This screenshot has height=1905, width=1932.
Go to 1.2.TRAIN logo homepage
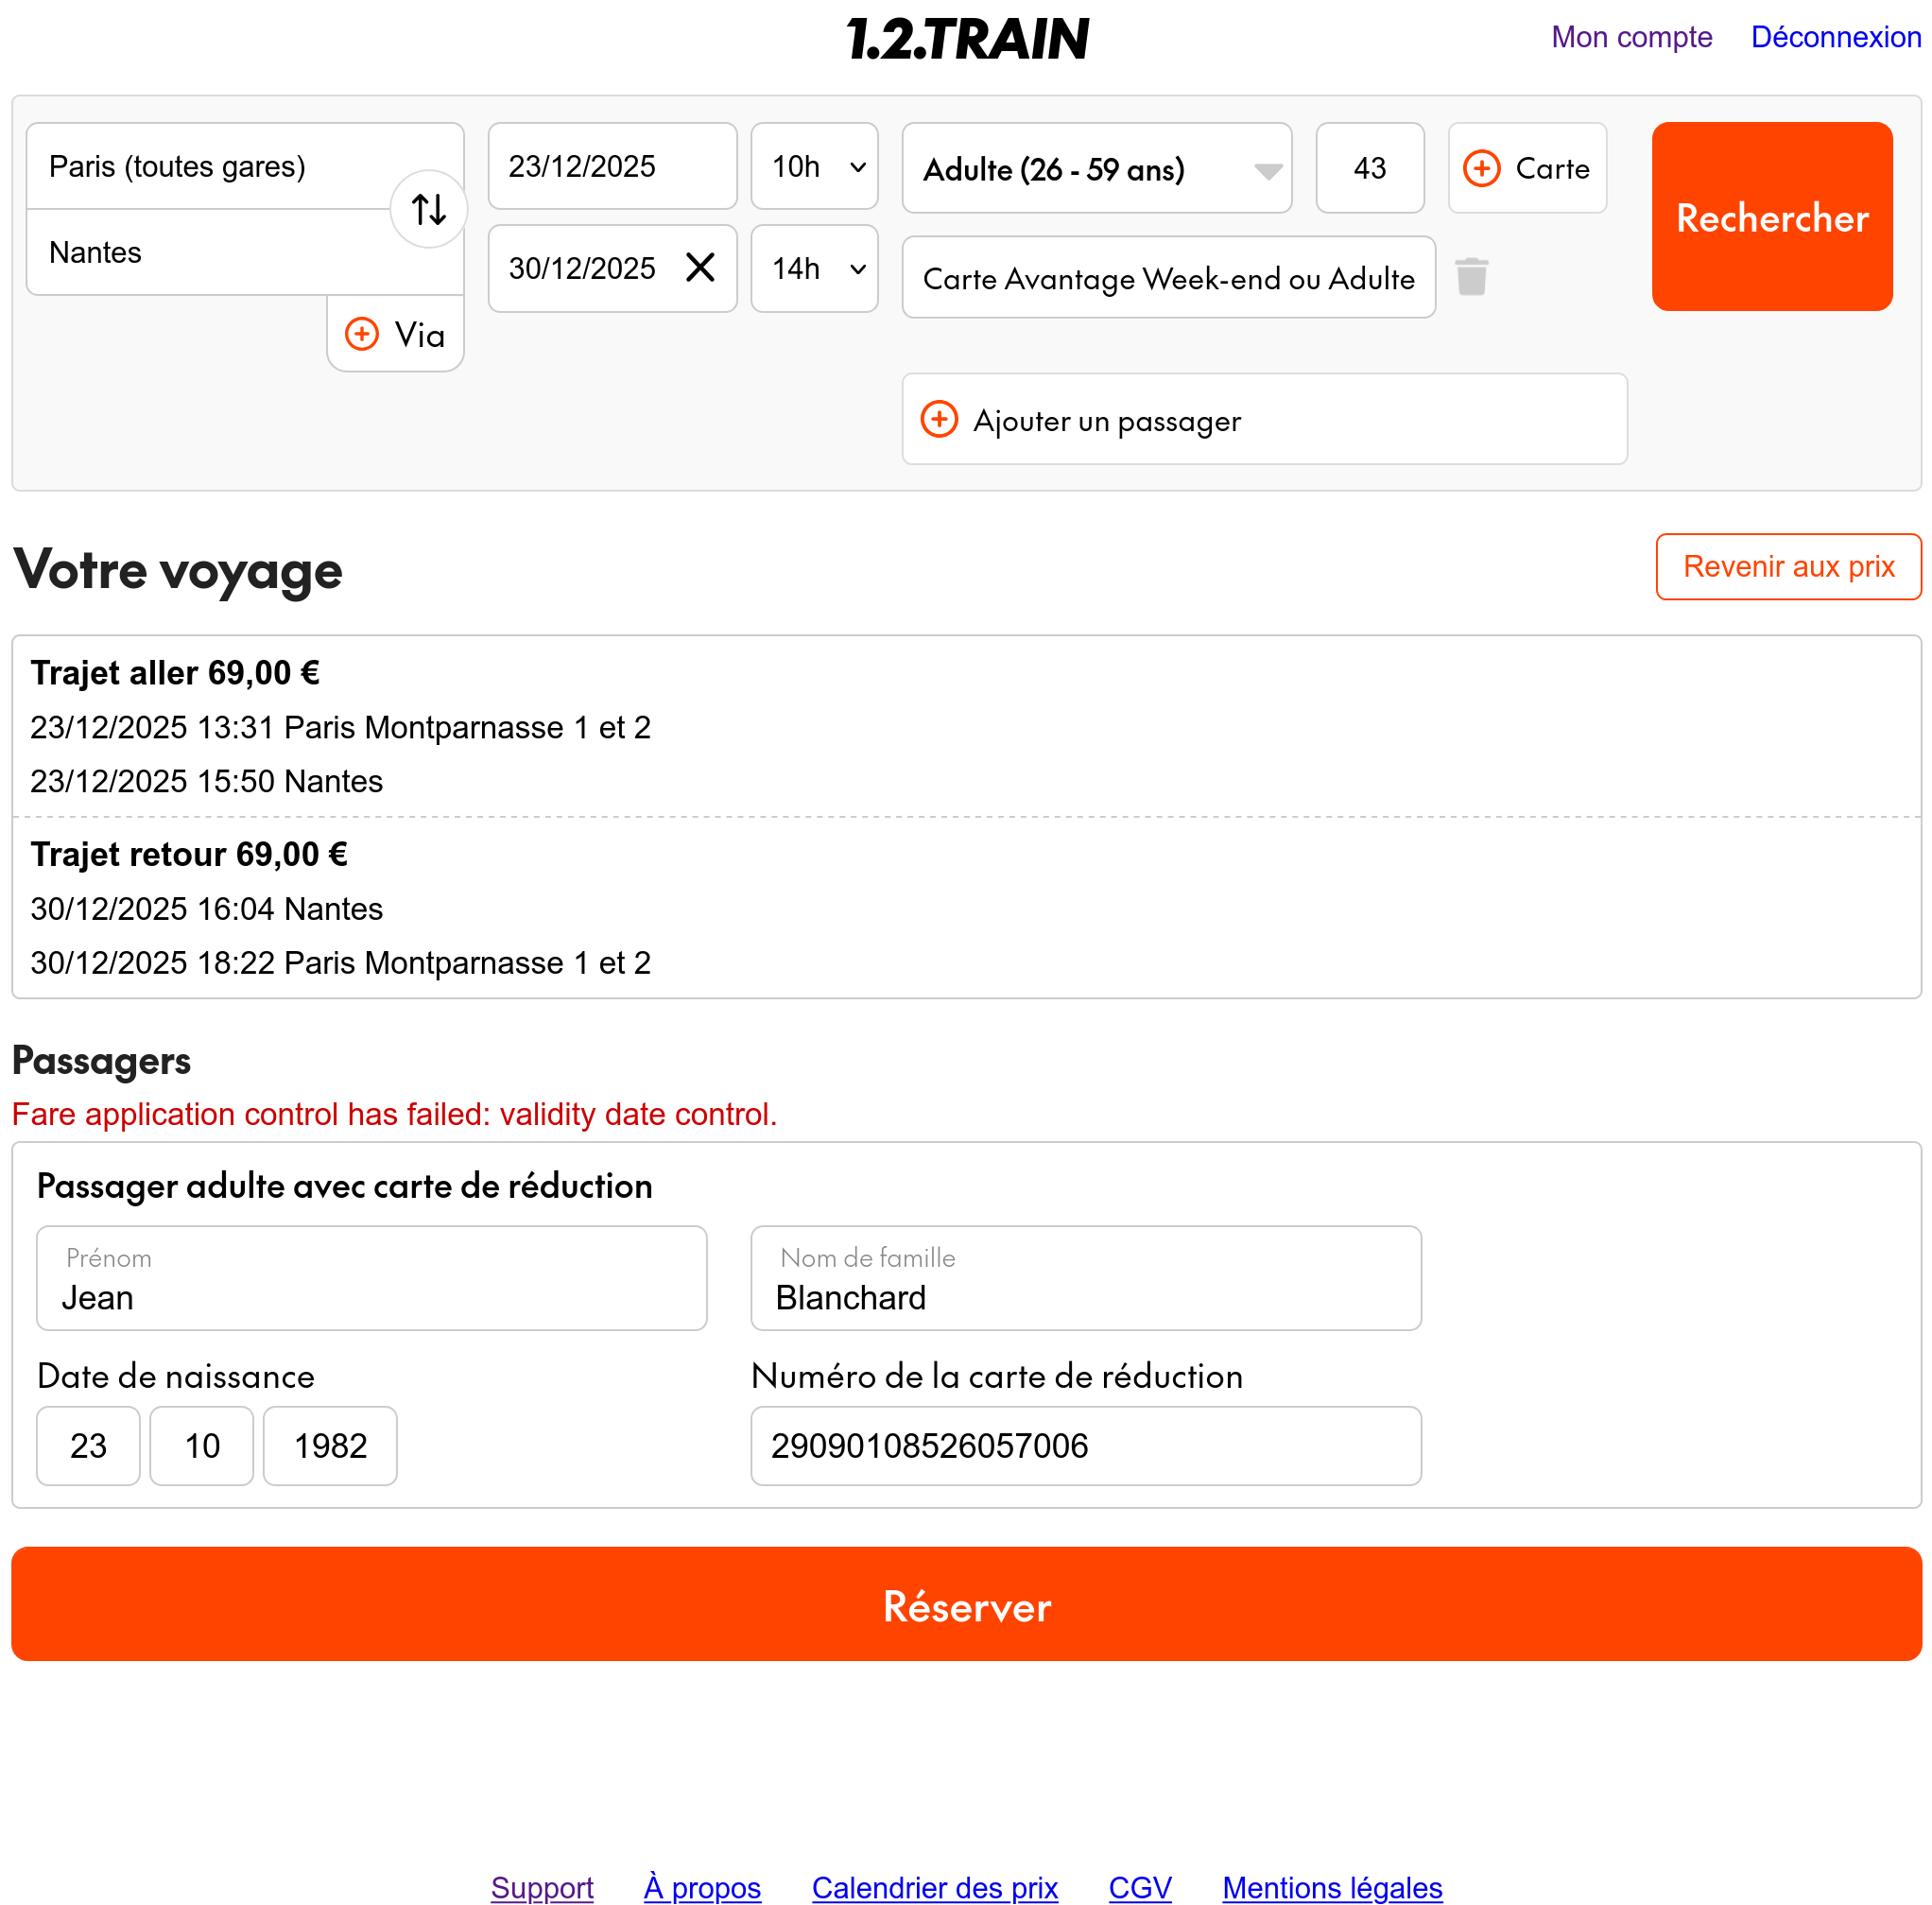coord(966,40)
